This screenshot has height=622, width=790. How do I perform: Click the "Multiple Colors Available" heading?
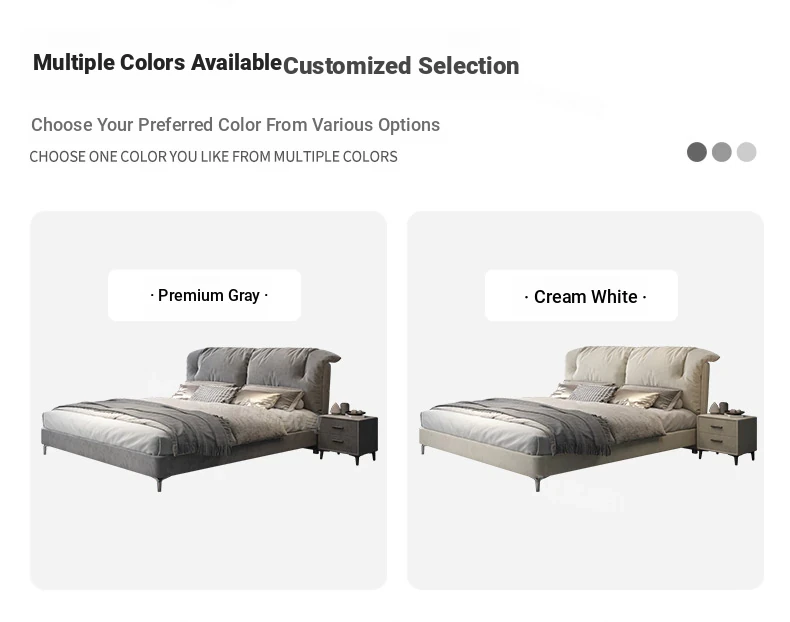pos(157,63)
